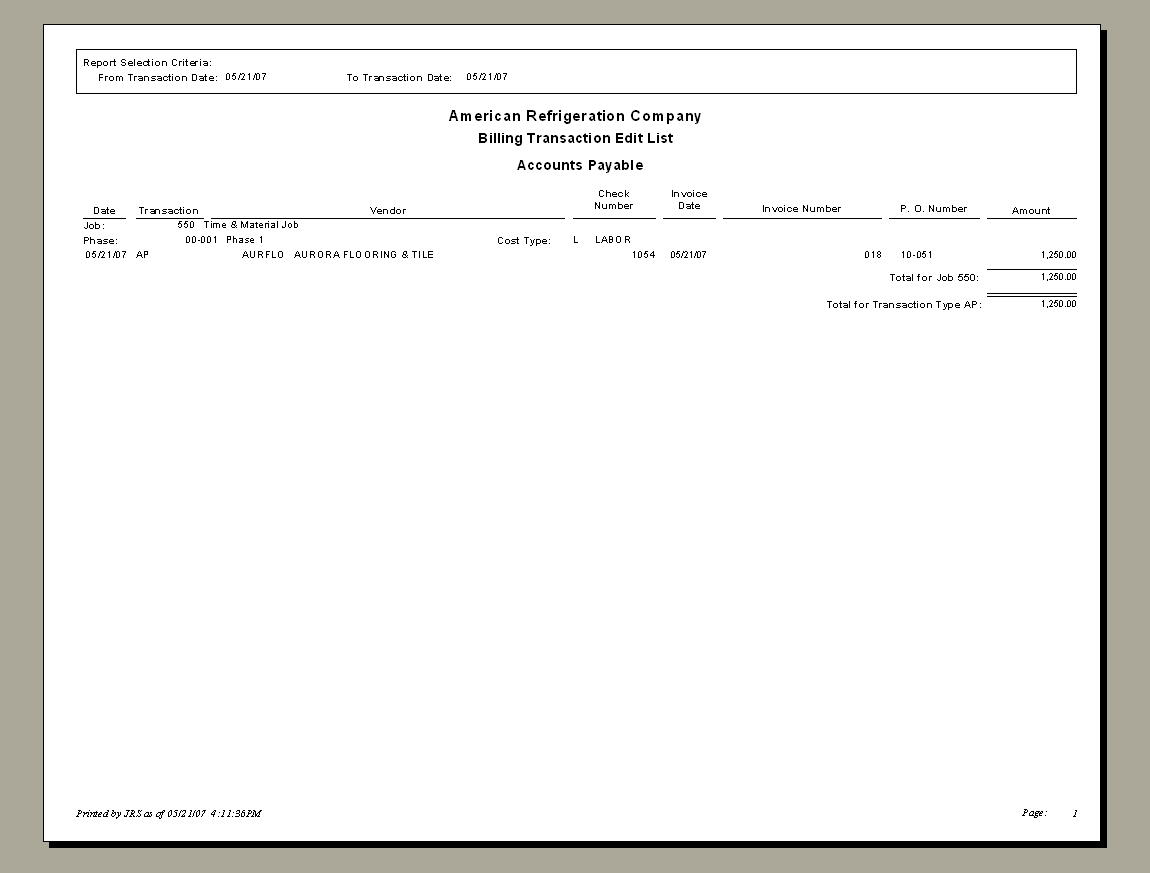Screen dimensions: 1150x873
Task: Click the cost type code 'L'
Action: click(x=576, y=239)
